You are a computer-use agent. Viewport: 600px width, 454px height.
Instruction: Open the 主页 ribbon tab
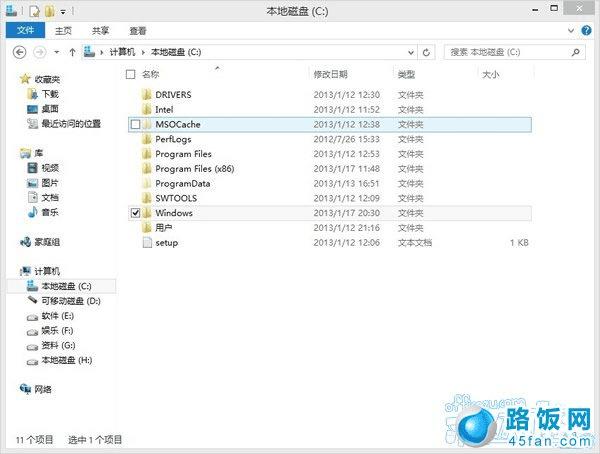point(63,31)
